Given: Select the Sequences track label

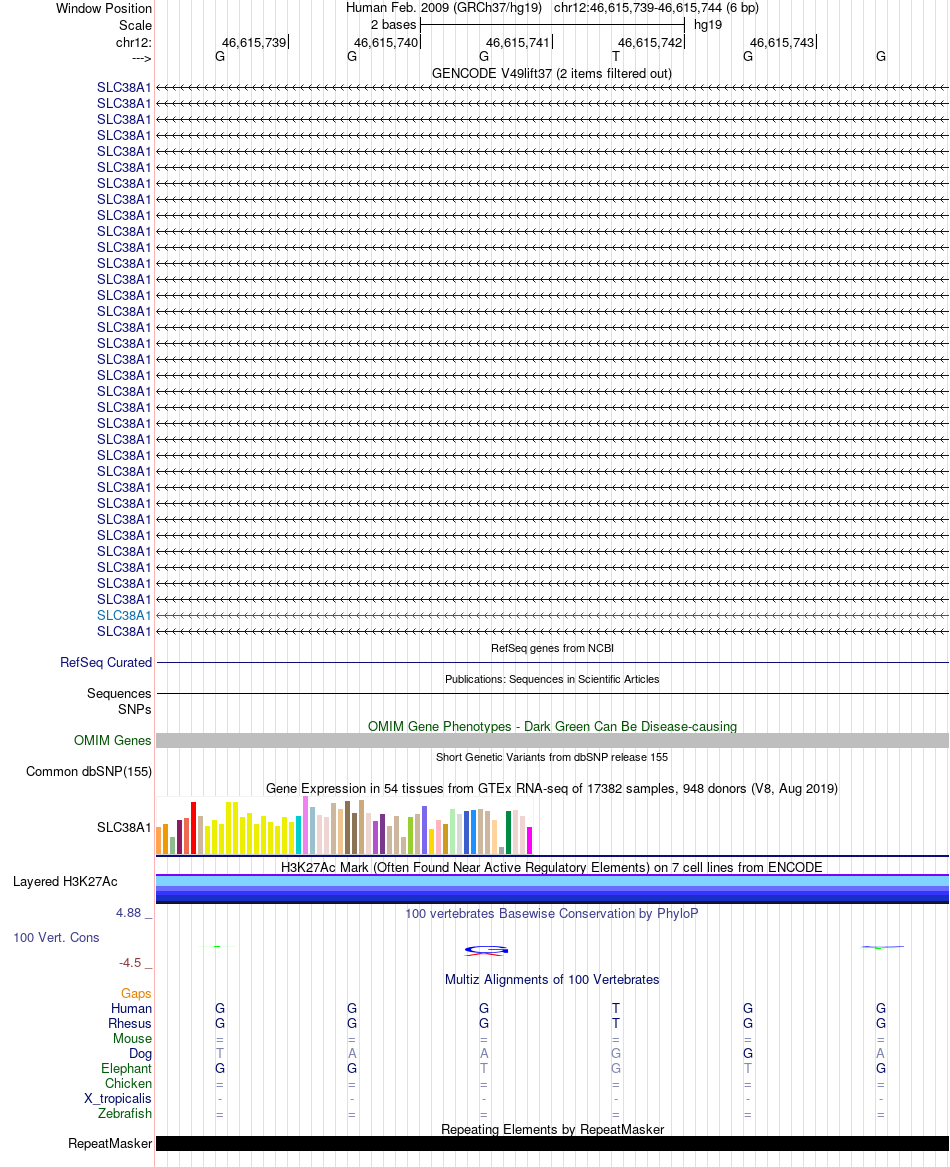Looking at the screenshot, I should (119, 694).
